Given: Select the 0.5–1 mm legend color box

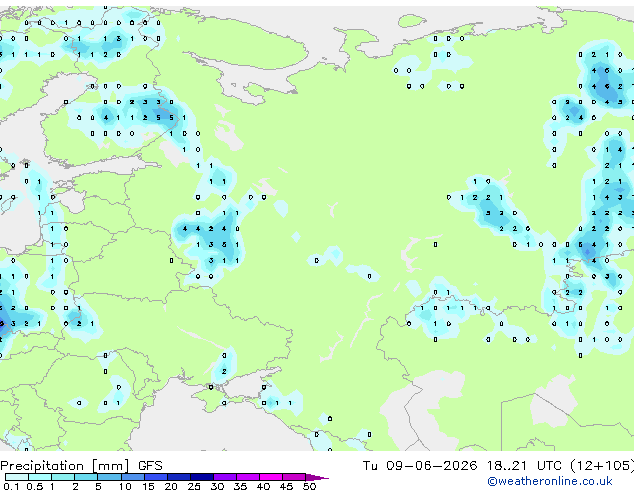Looking at the screenshot, I should [x=40, y=477].
